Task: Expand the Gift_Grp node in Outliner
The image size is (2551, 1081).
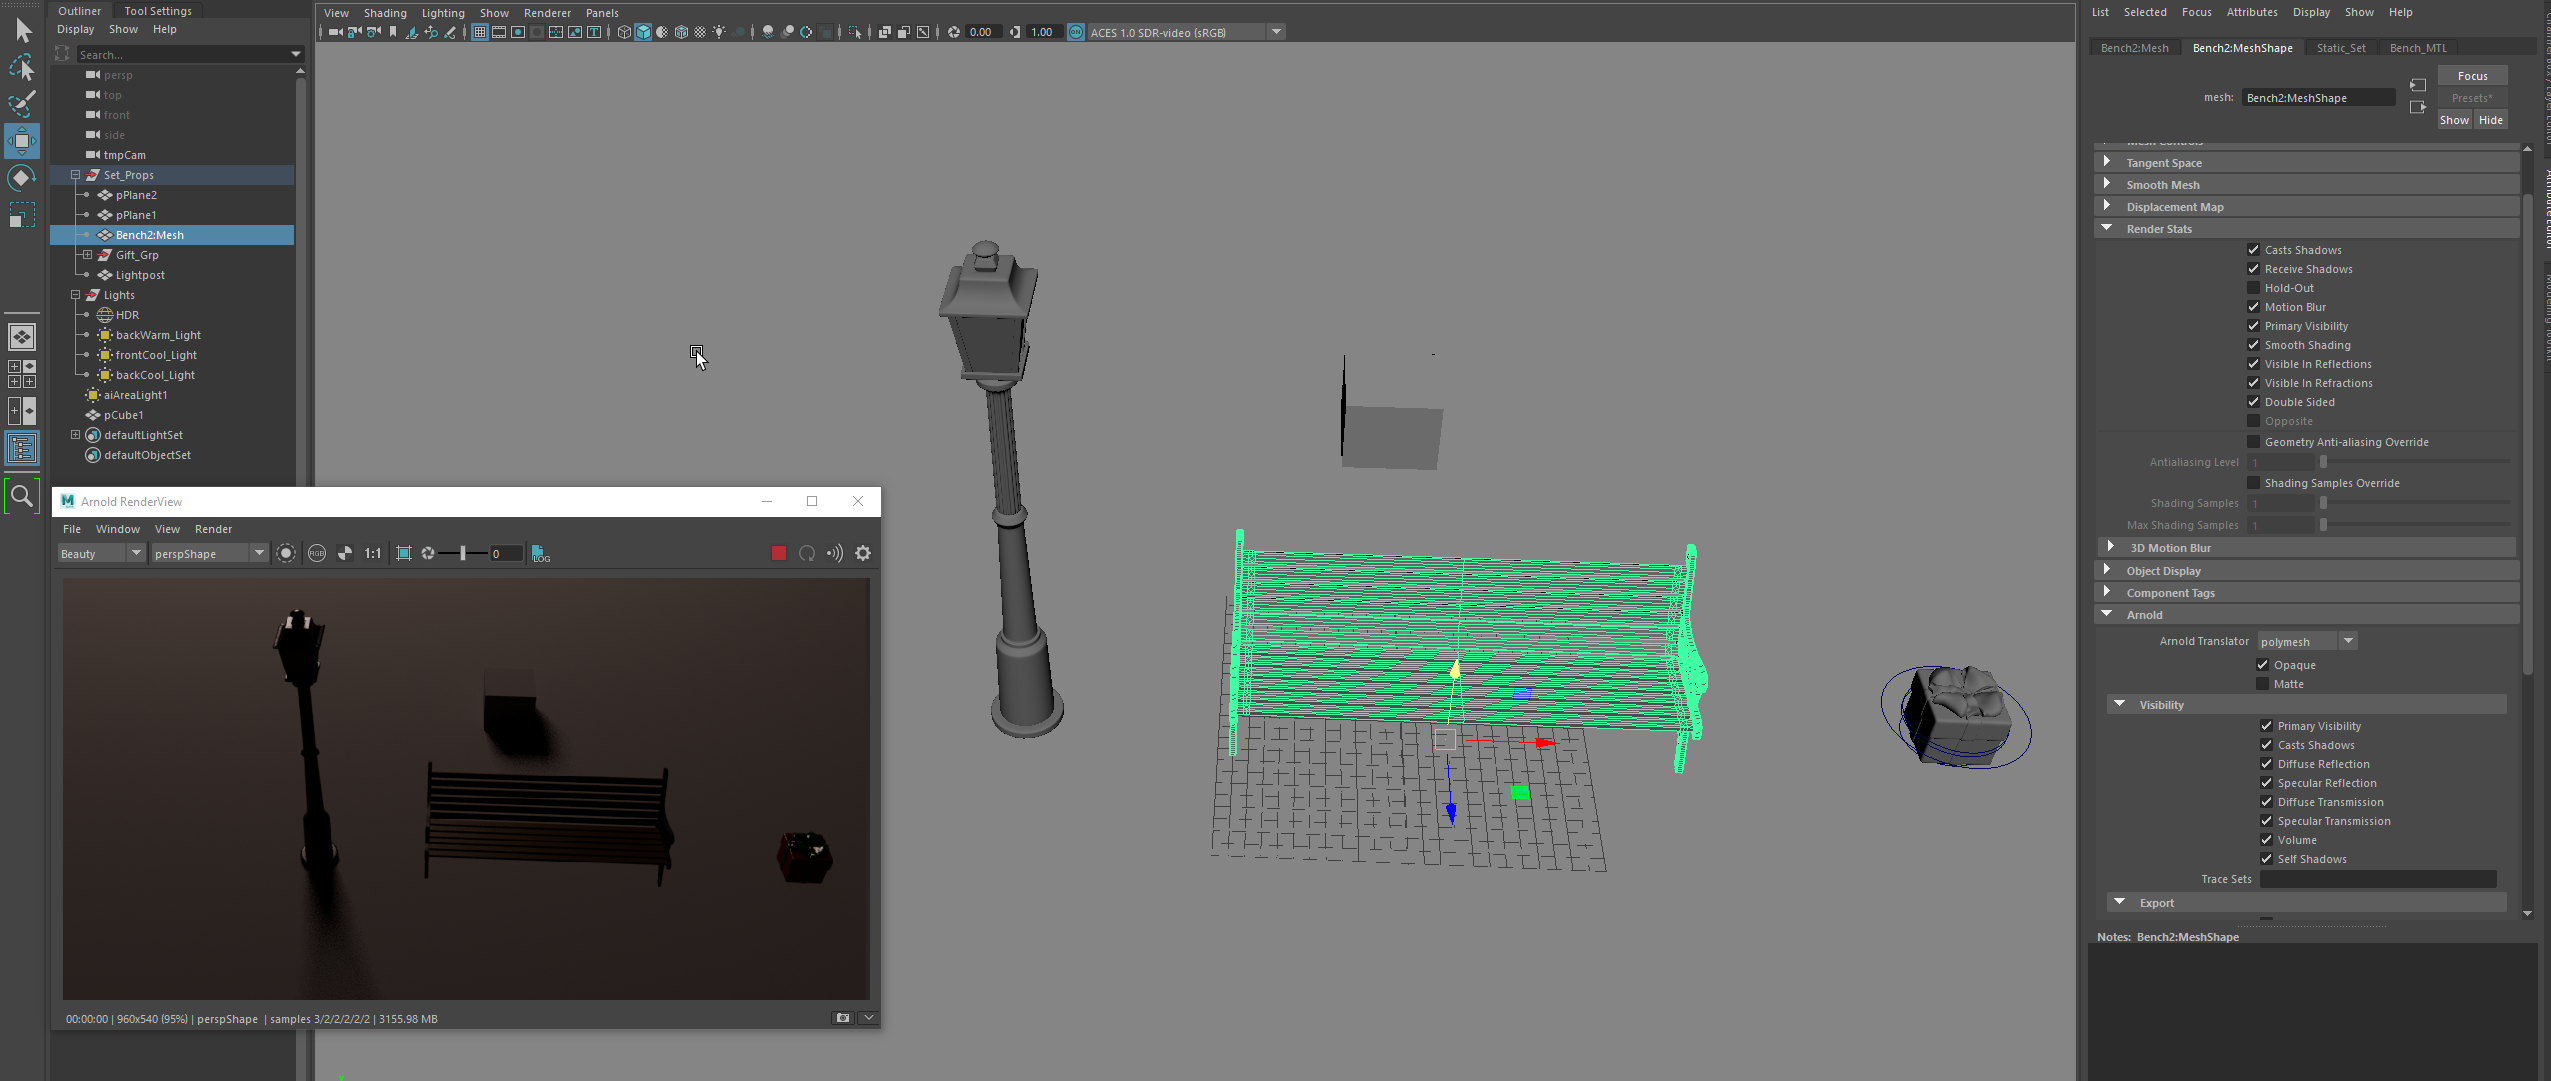Action: 88,255
